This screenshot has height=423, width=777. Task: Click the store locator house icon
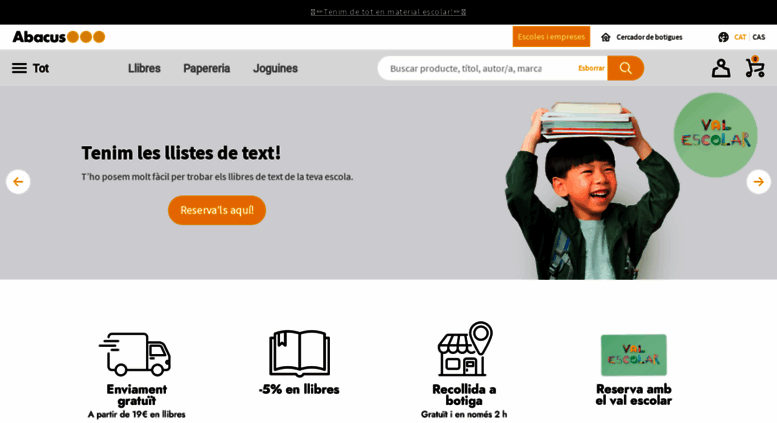click(x=606, y=37)
